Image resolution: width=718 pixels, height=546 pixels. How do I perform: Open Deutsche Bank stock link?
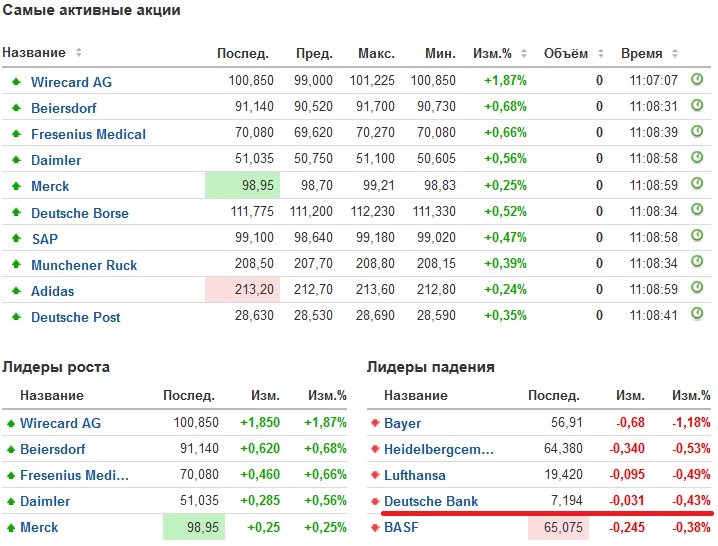431,502
